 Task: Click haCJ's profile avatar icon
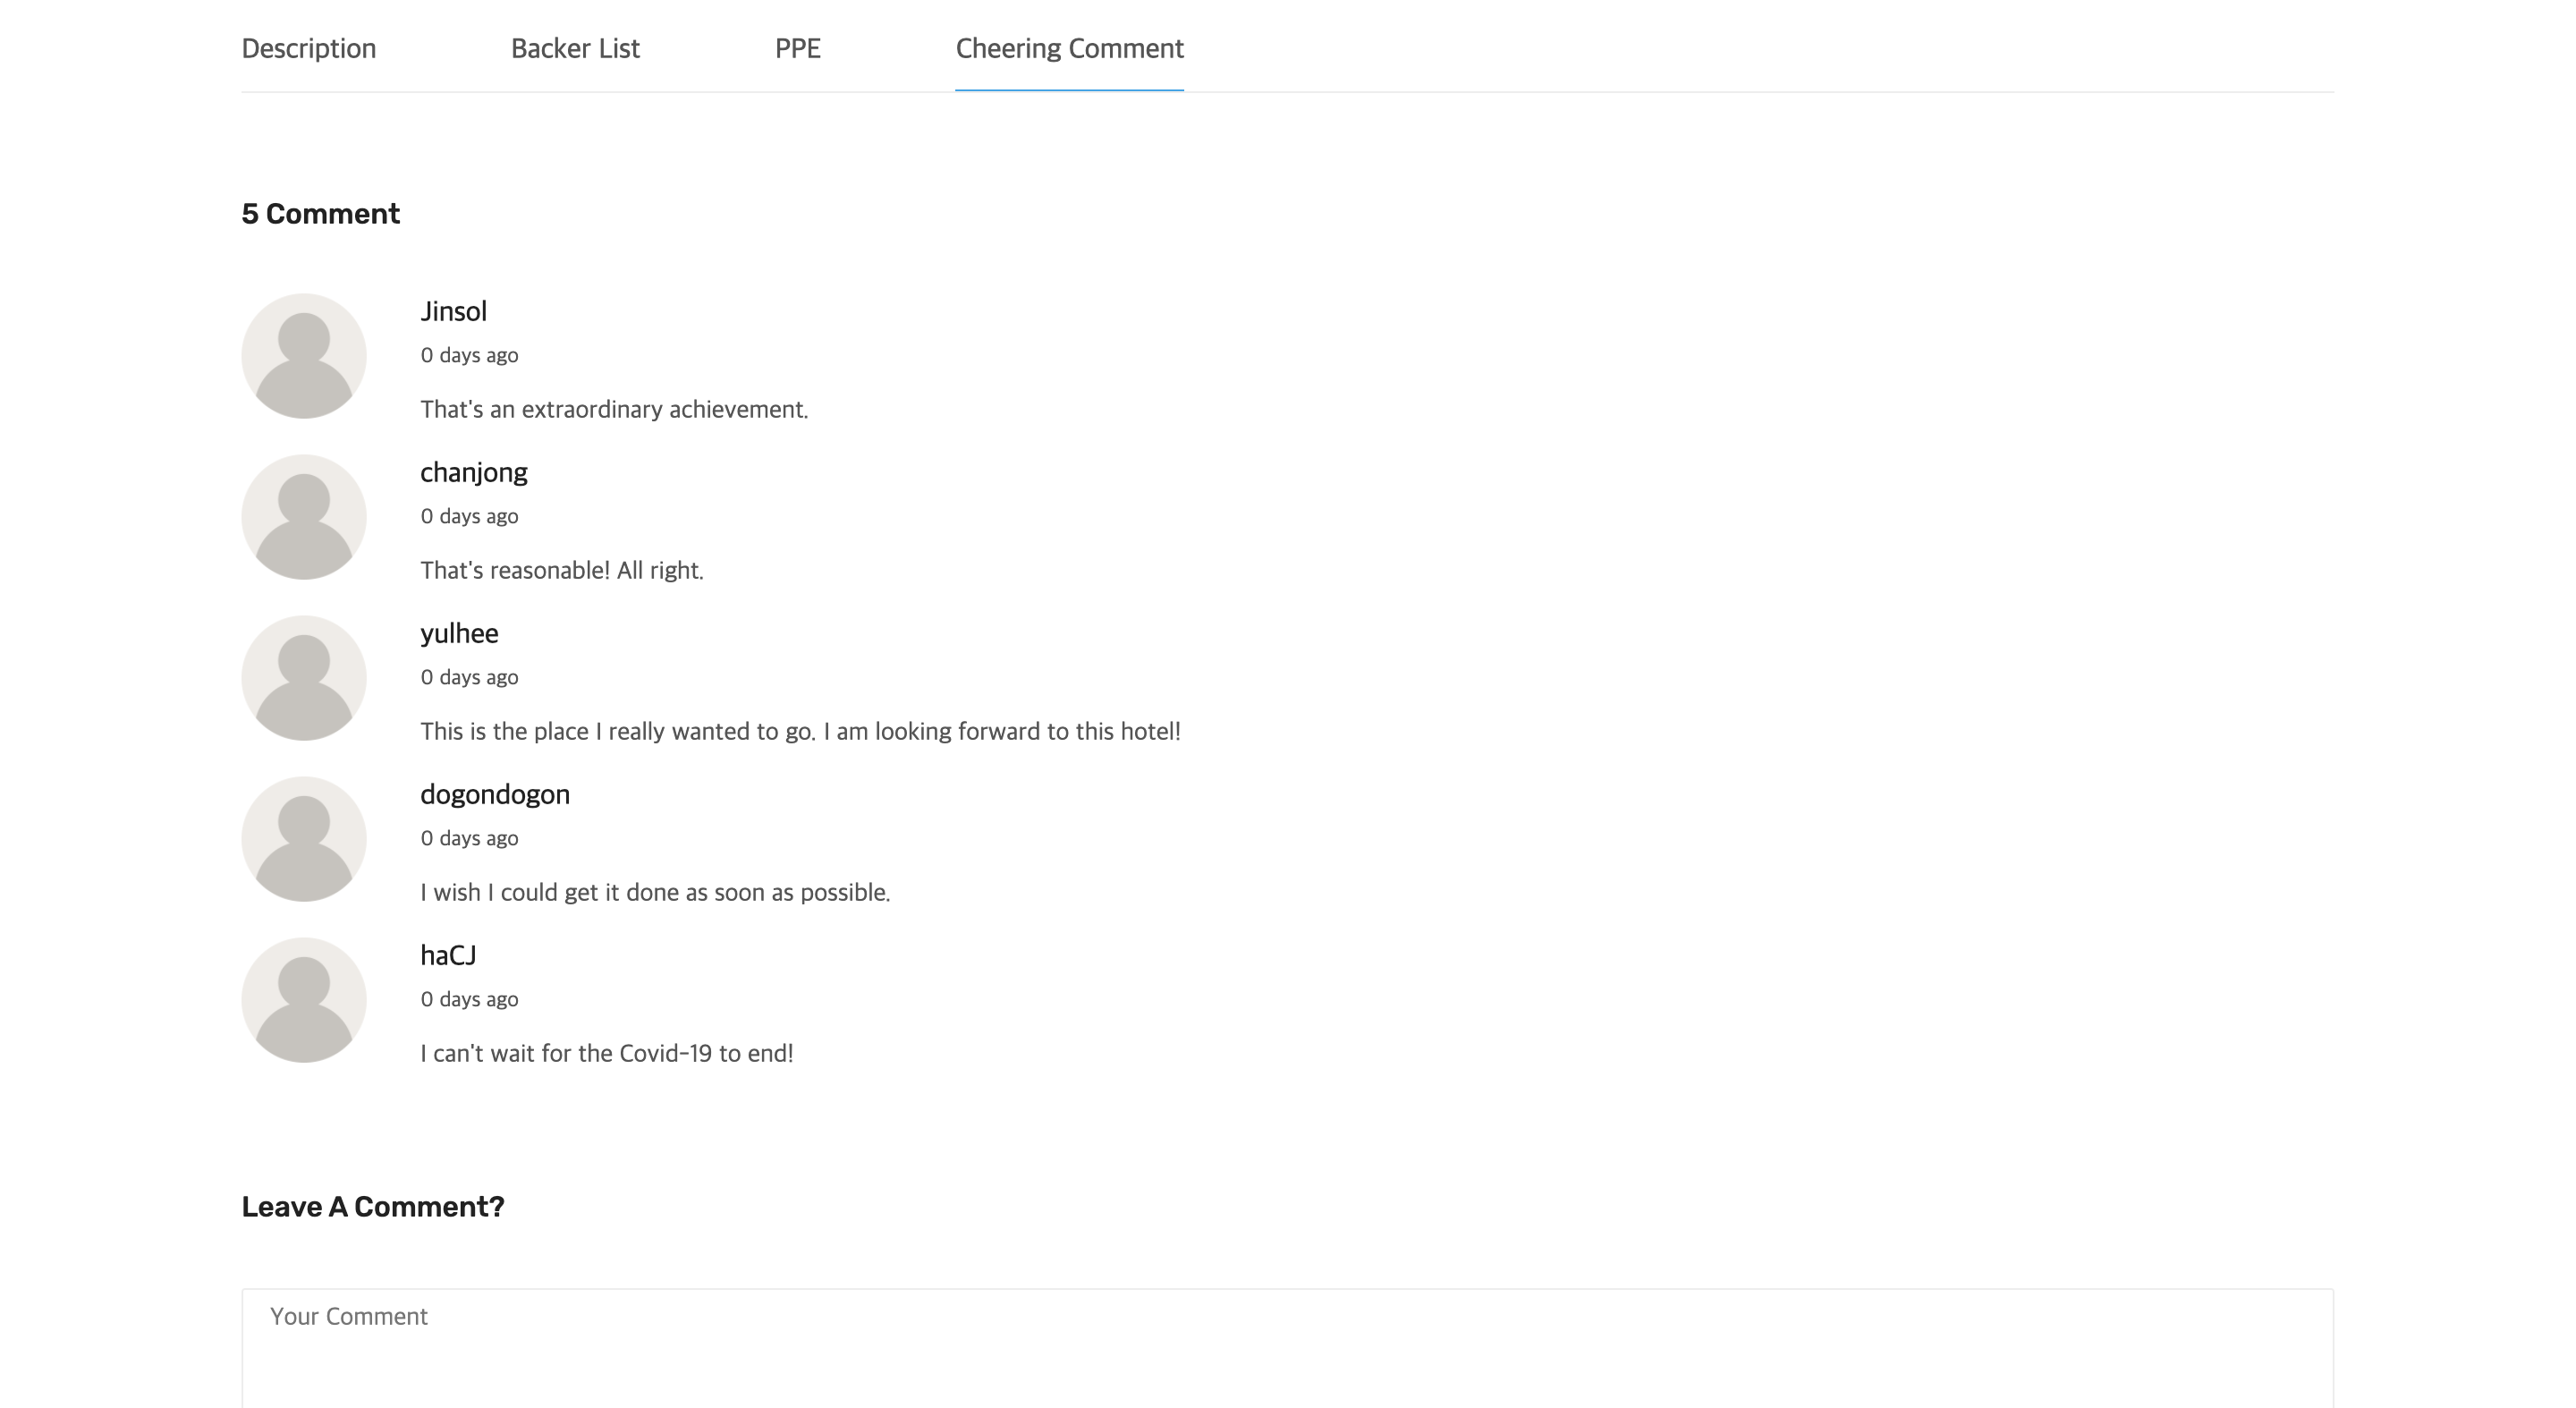[x=303, y=1000]
